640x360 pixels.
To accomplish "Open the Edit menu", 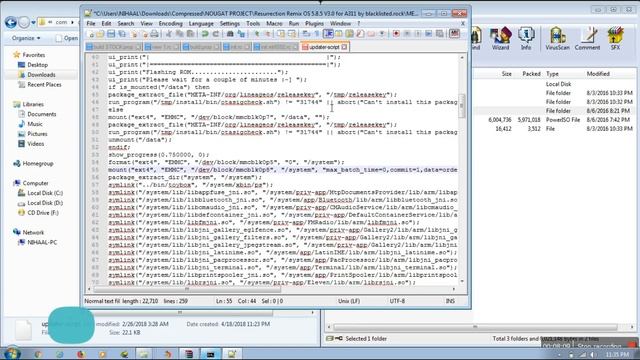I will coord(106,24).
